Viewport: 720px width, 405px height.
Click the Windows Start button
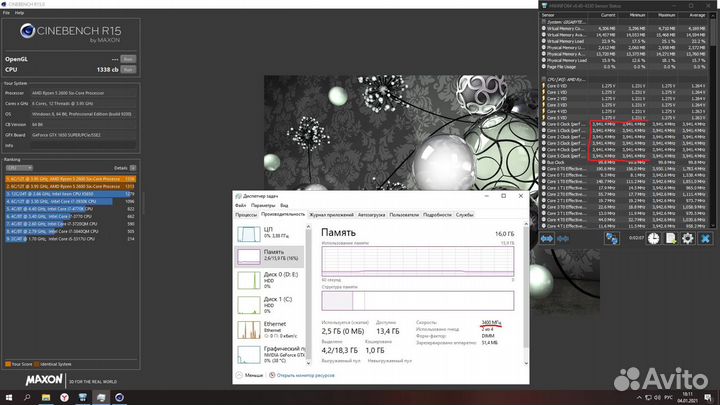click(x=8, y=396)
